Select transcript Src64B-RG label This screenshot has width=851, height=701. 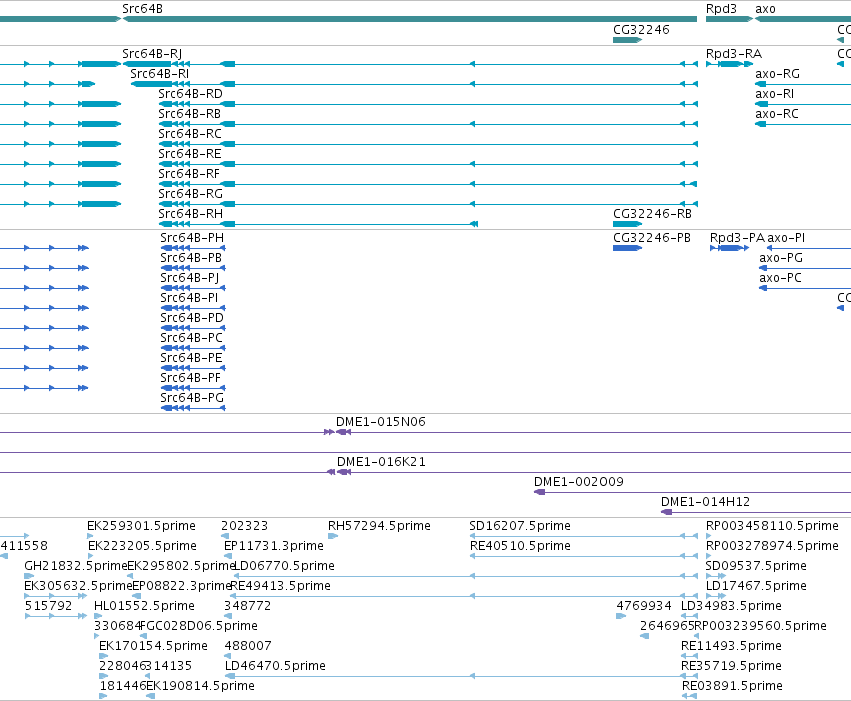click(x=190, y=194)
